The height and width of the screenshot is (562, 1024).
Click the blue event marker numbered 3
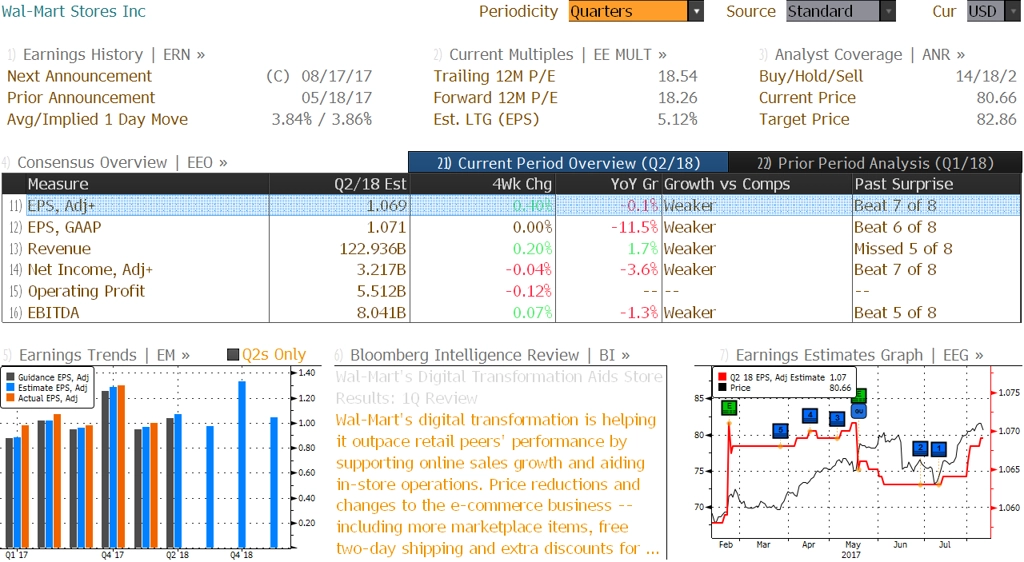tap(837, 418)
